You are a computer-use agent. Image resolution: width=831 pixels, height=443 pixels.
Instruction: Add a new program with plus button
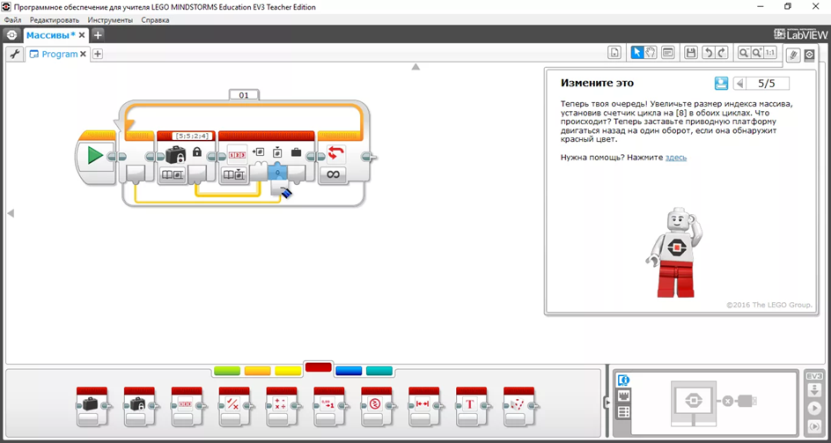[x=98, y=54]
